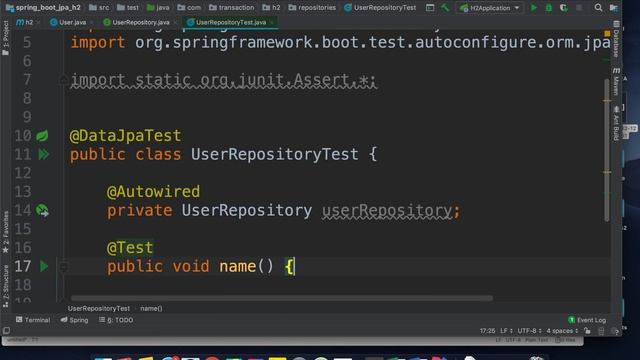The image size is (640, 360).
Task: Open Search Everywhere magnifier icon
Action: pyautogui.click(x=598, y=8)
